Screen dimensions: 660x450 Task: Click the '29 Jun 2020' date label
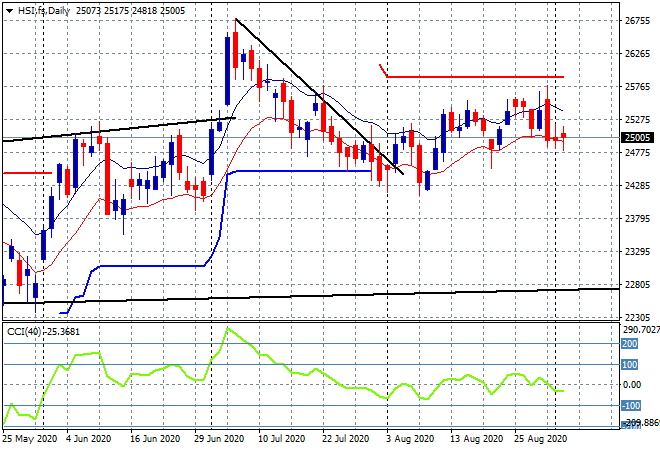[x=219, y=439]
